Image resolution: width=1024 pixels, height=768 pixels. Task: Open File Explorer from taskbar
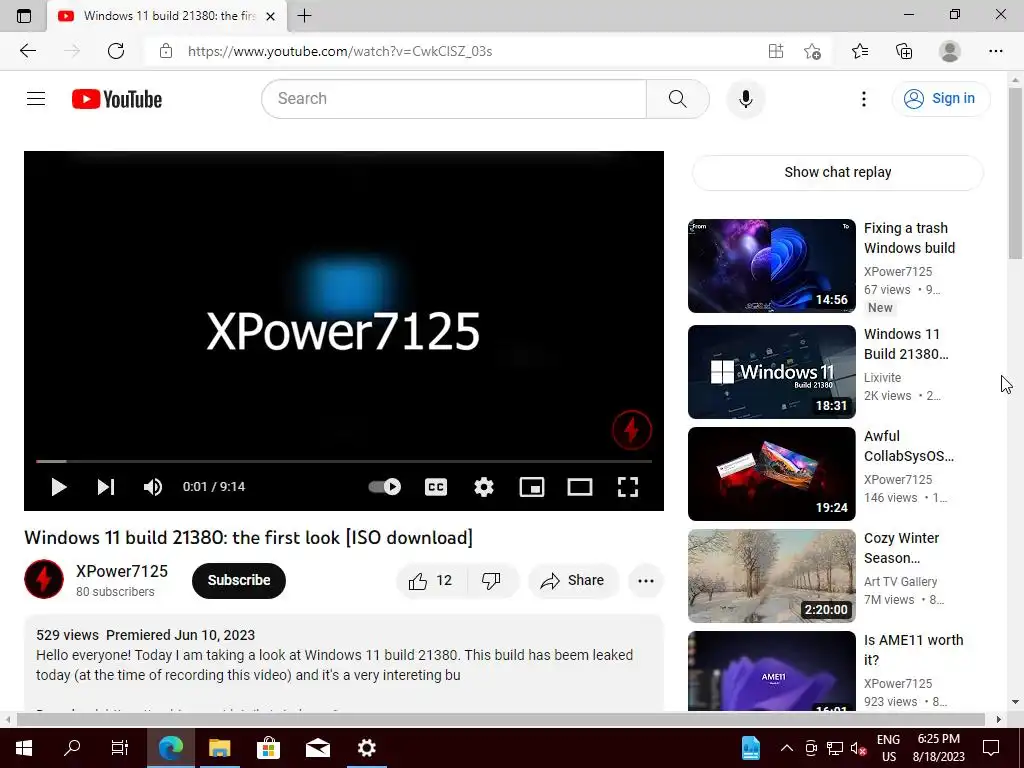(219, 748)
